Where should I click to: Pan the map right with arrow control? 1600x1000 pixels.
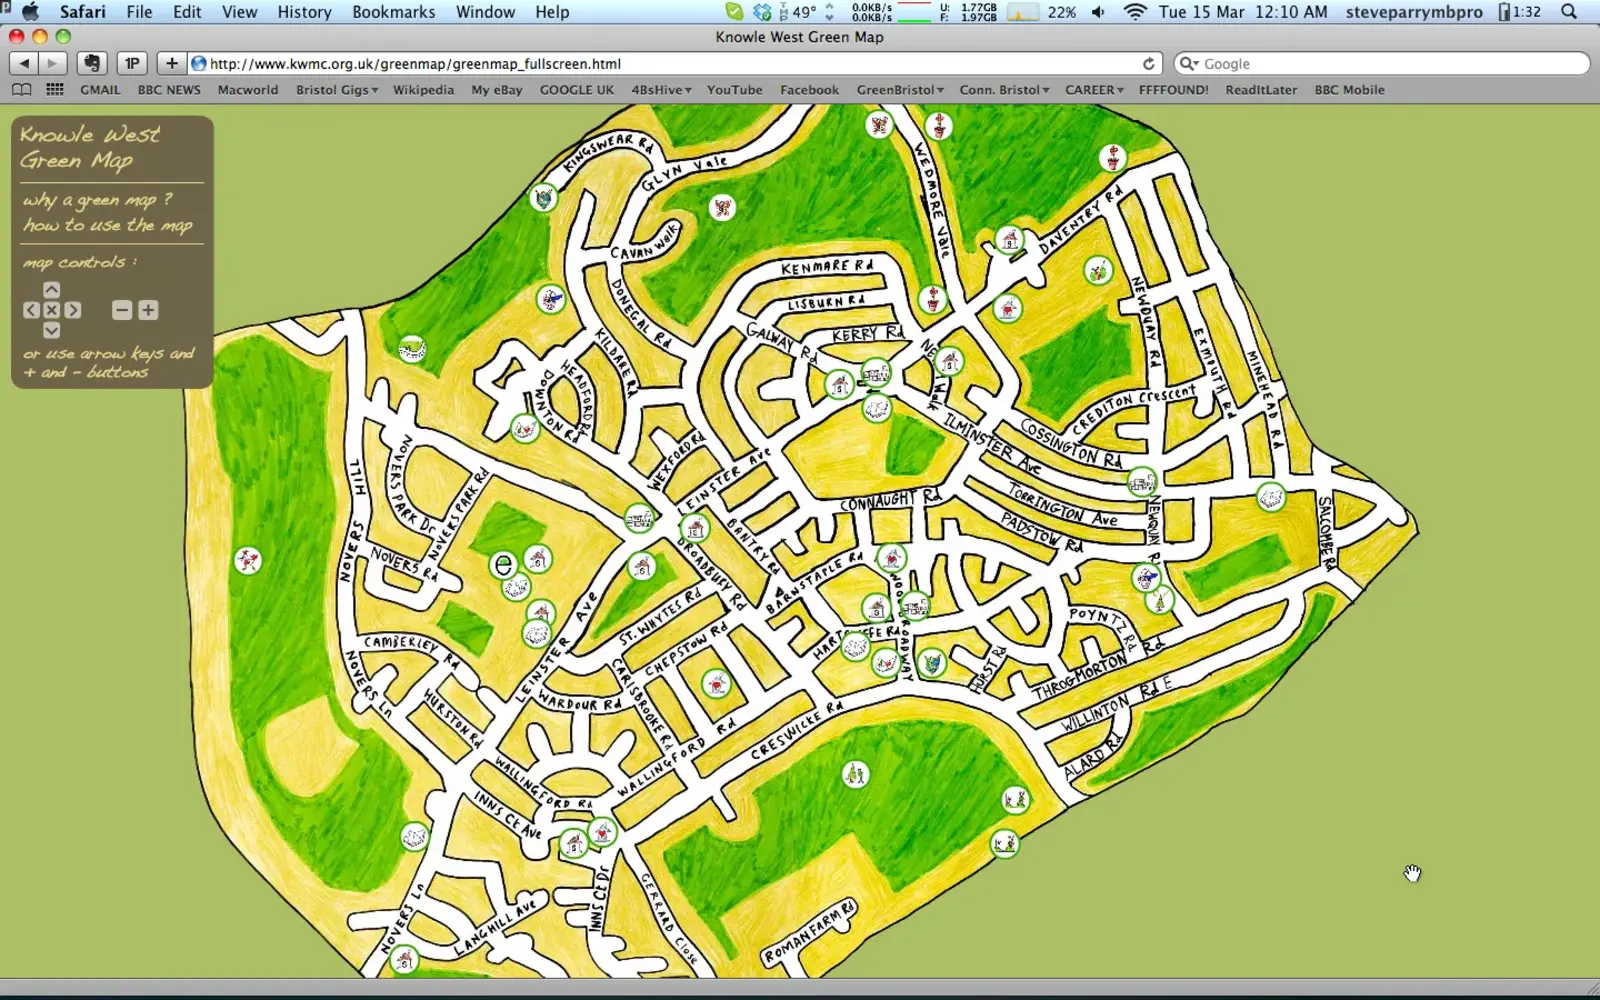pyautogui.click(x=73, y=310)
